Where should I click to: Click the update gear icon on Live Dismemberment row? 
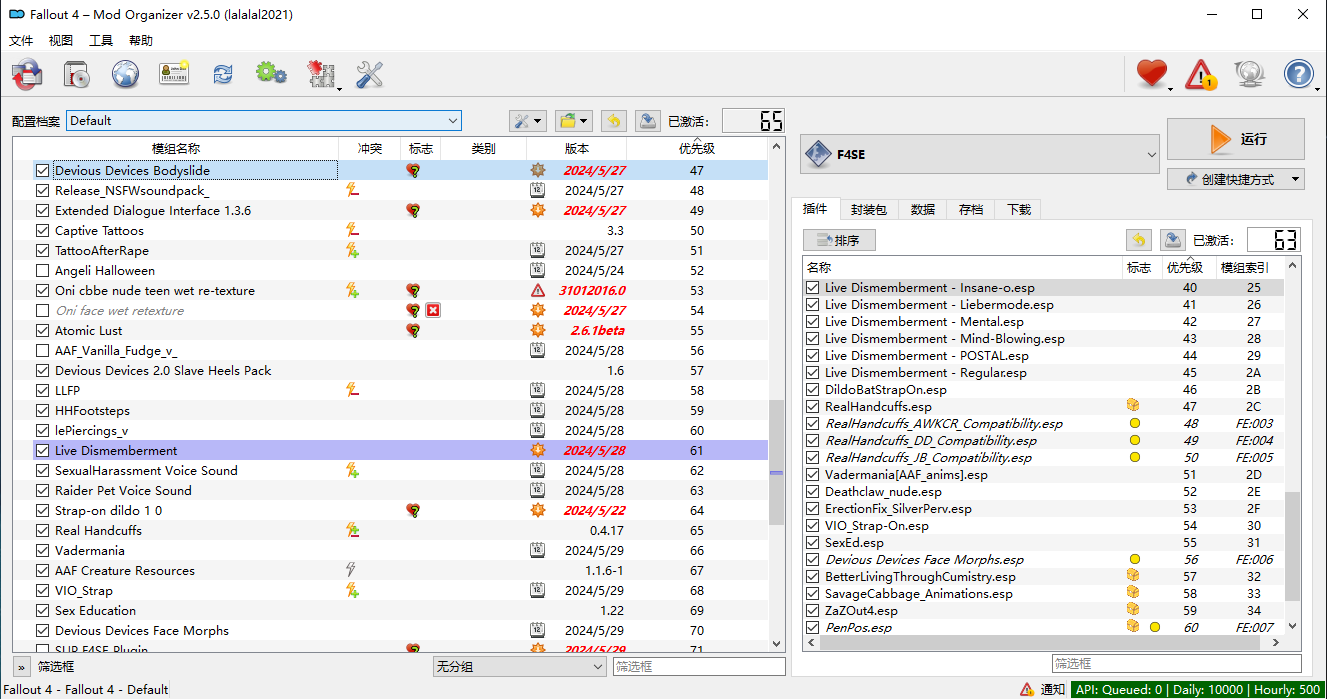537,451
